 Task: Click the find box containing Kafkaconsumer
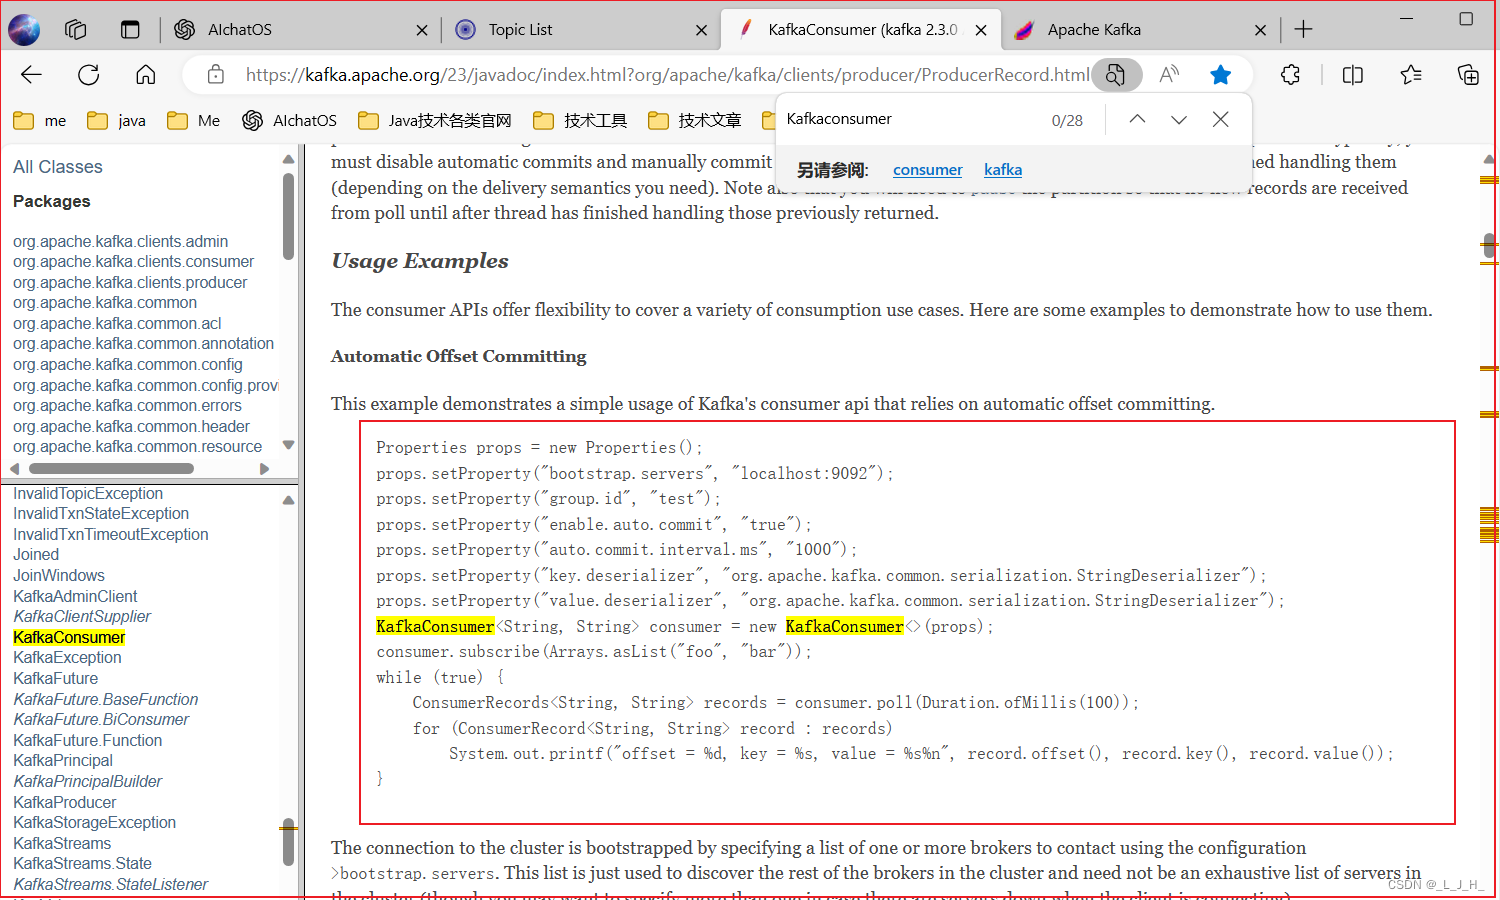pos(910,119)
